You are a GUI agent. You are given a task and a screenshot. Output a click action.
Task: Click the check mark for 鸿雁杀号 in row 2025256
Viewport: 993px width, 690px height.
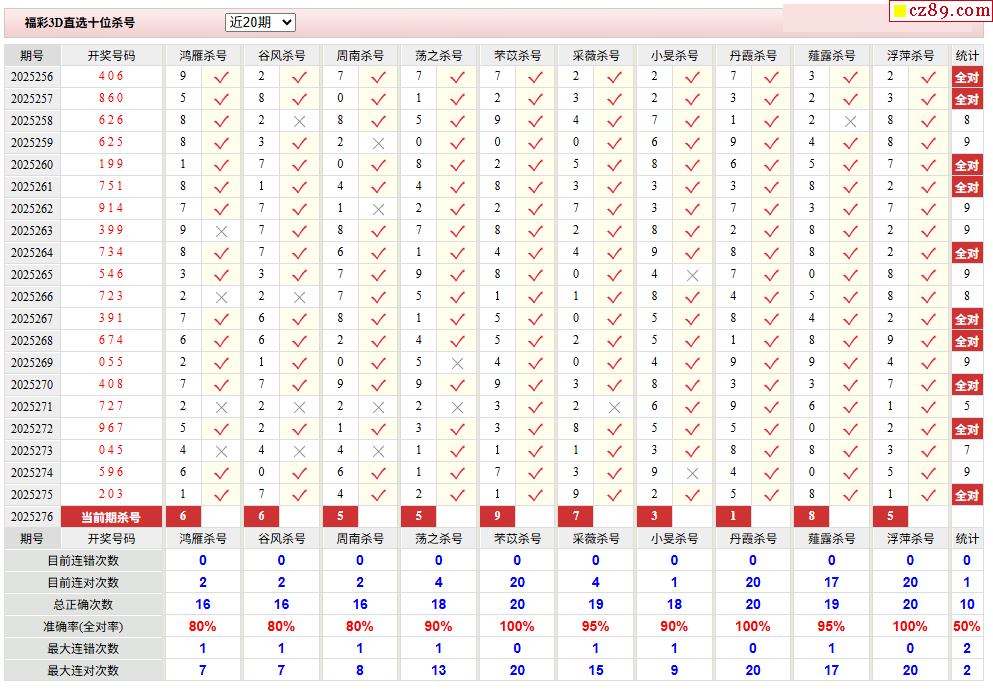coord(221,77)
